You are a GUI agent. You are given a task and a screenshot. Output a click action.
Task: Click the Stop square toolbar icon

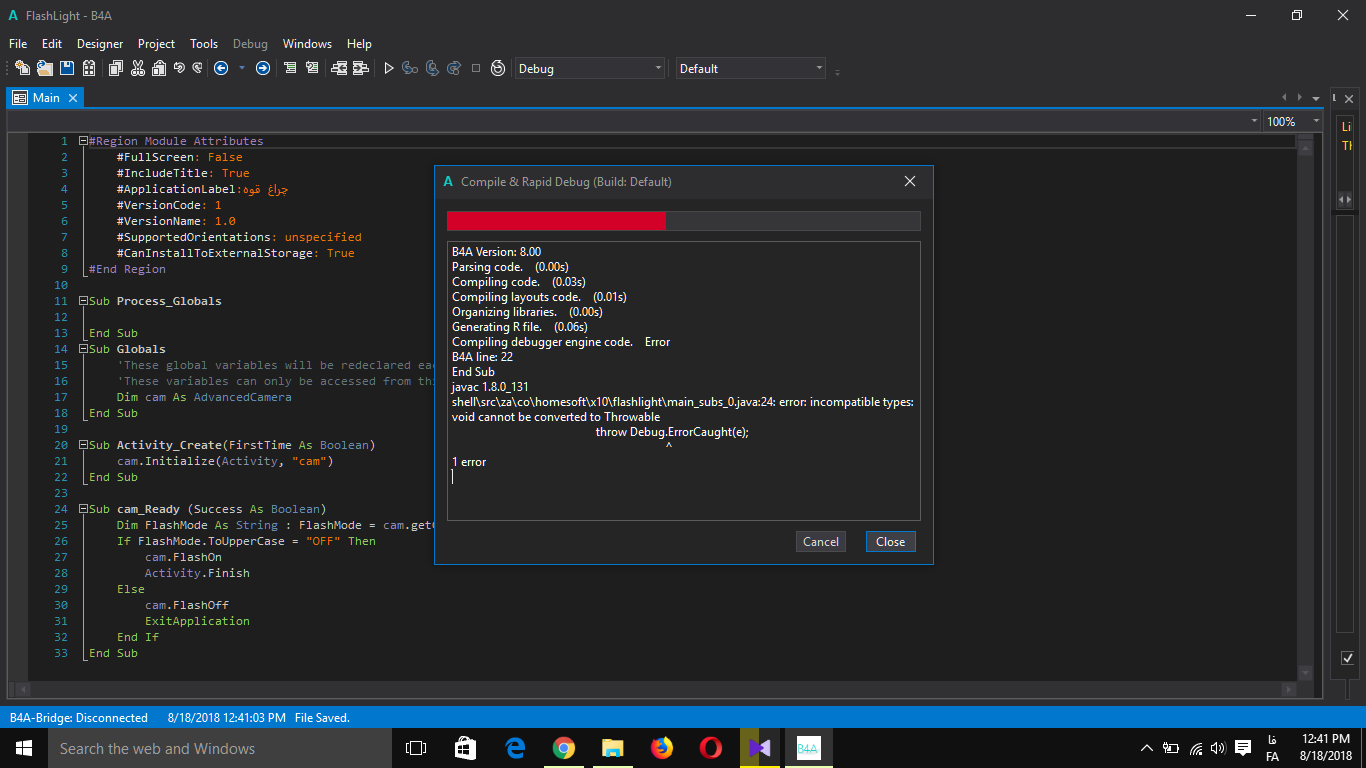[x=476, y=68]
